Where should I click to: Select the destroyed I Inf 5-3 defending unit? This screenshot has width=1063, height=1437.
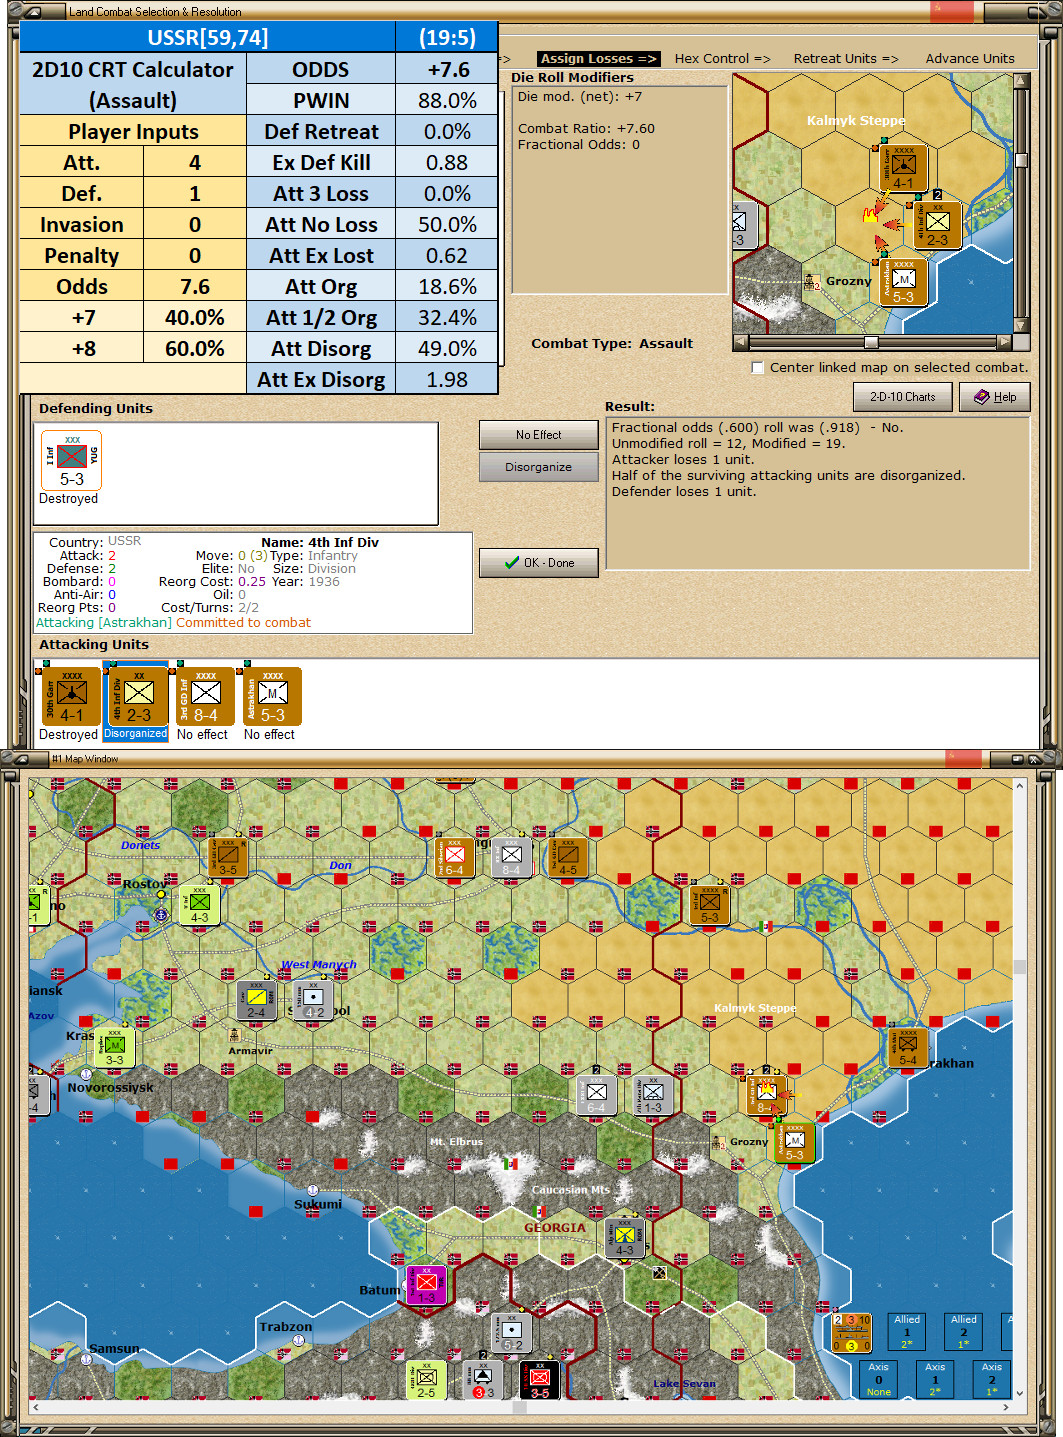coord(71,461)
